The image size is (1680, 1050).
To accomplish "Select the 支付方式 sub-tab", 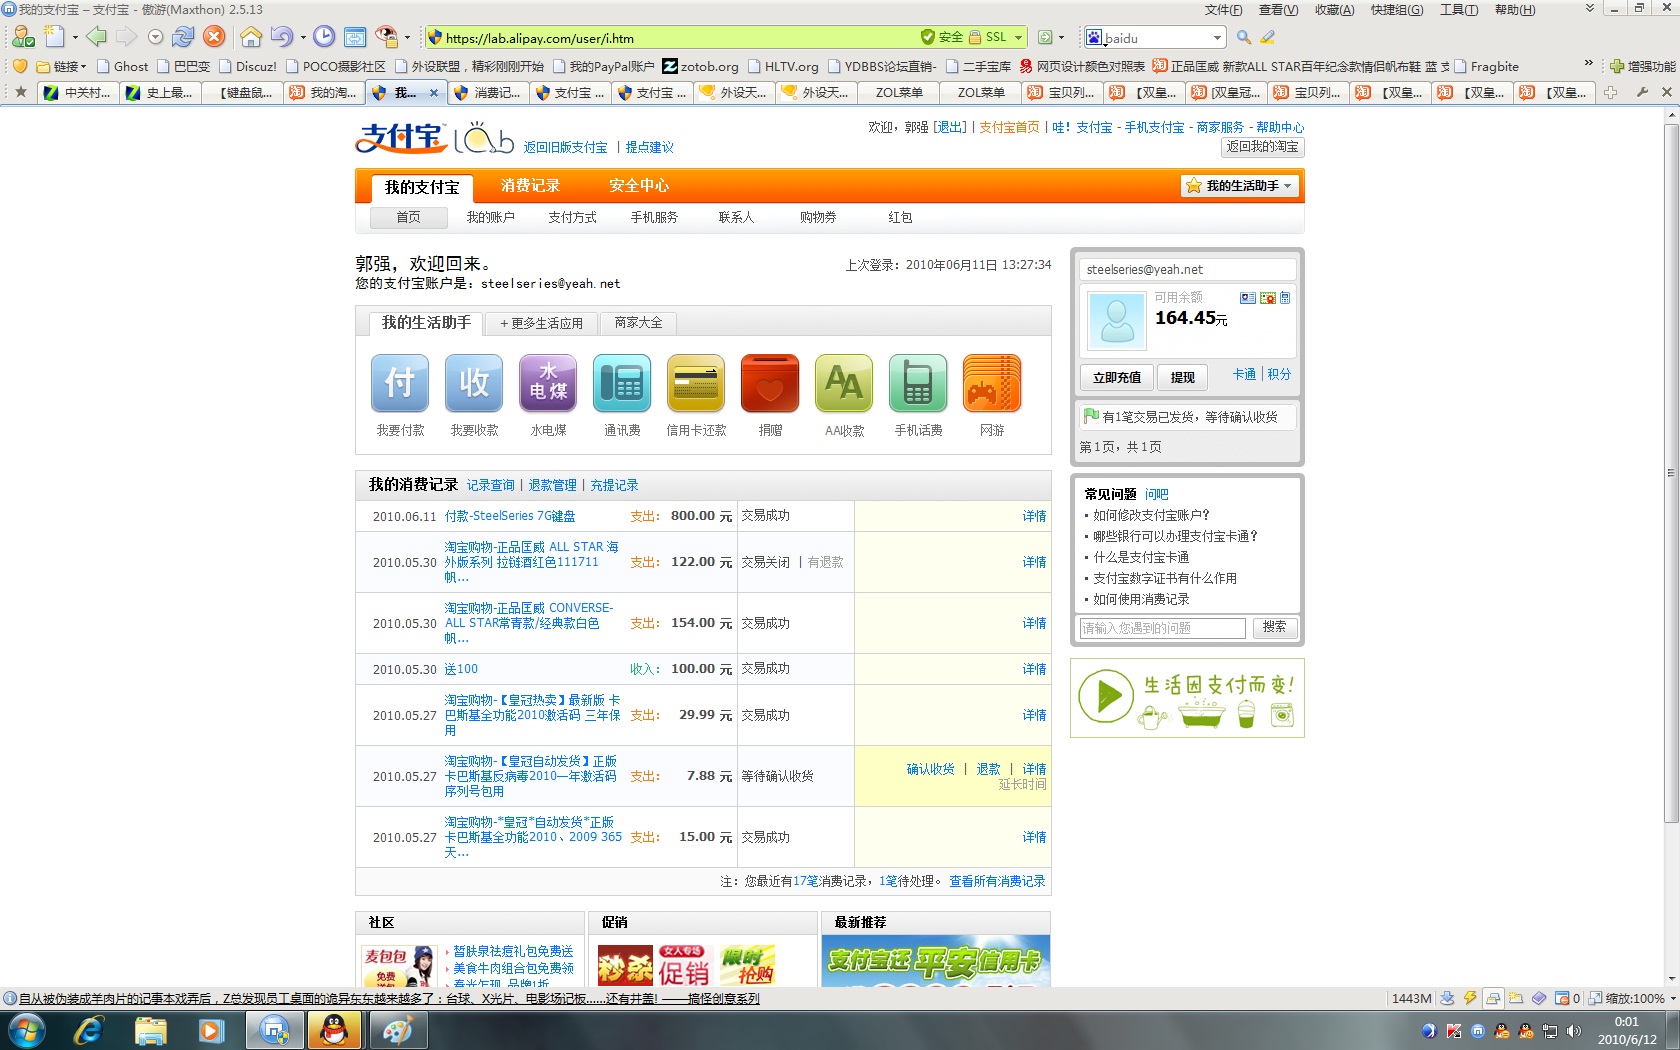I will pyautogui.click(x=572, y=217).
